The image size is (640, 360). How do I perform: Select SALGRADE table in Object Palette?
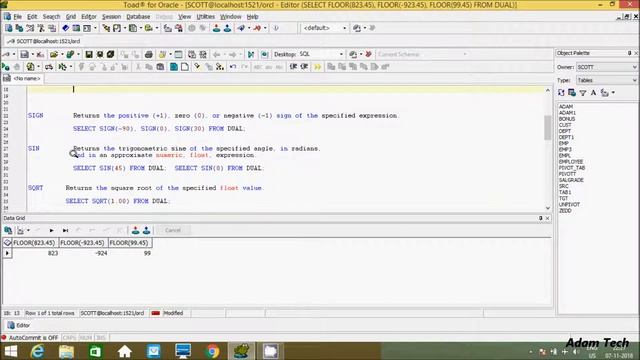point(571,180)
